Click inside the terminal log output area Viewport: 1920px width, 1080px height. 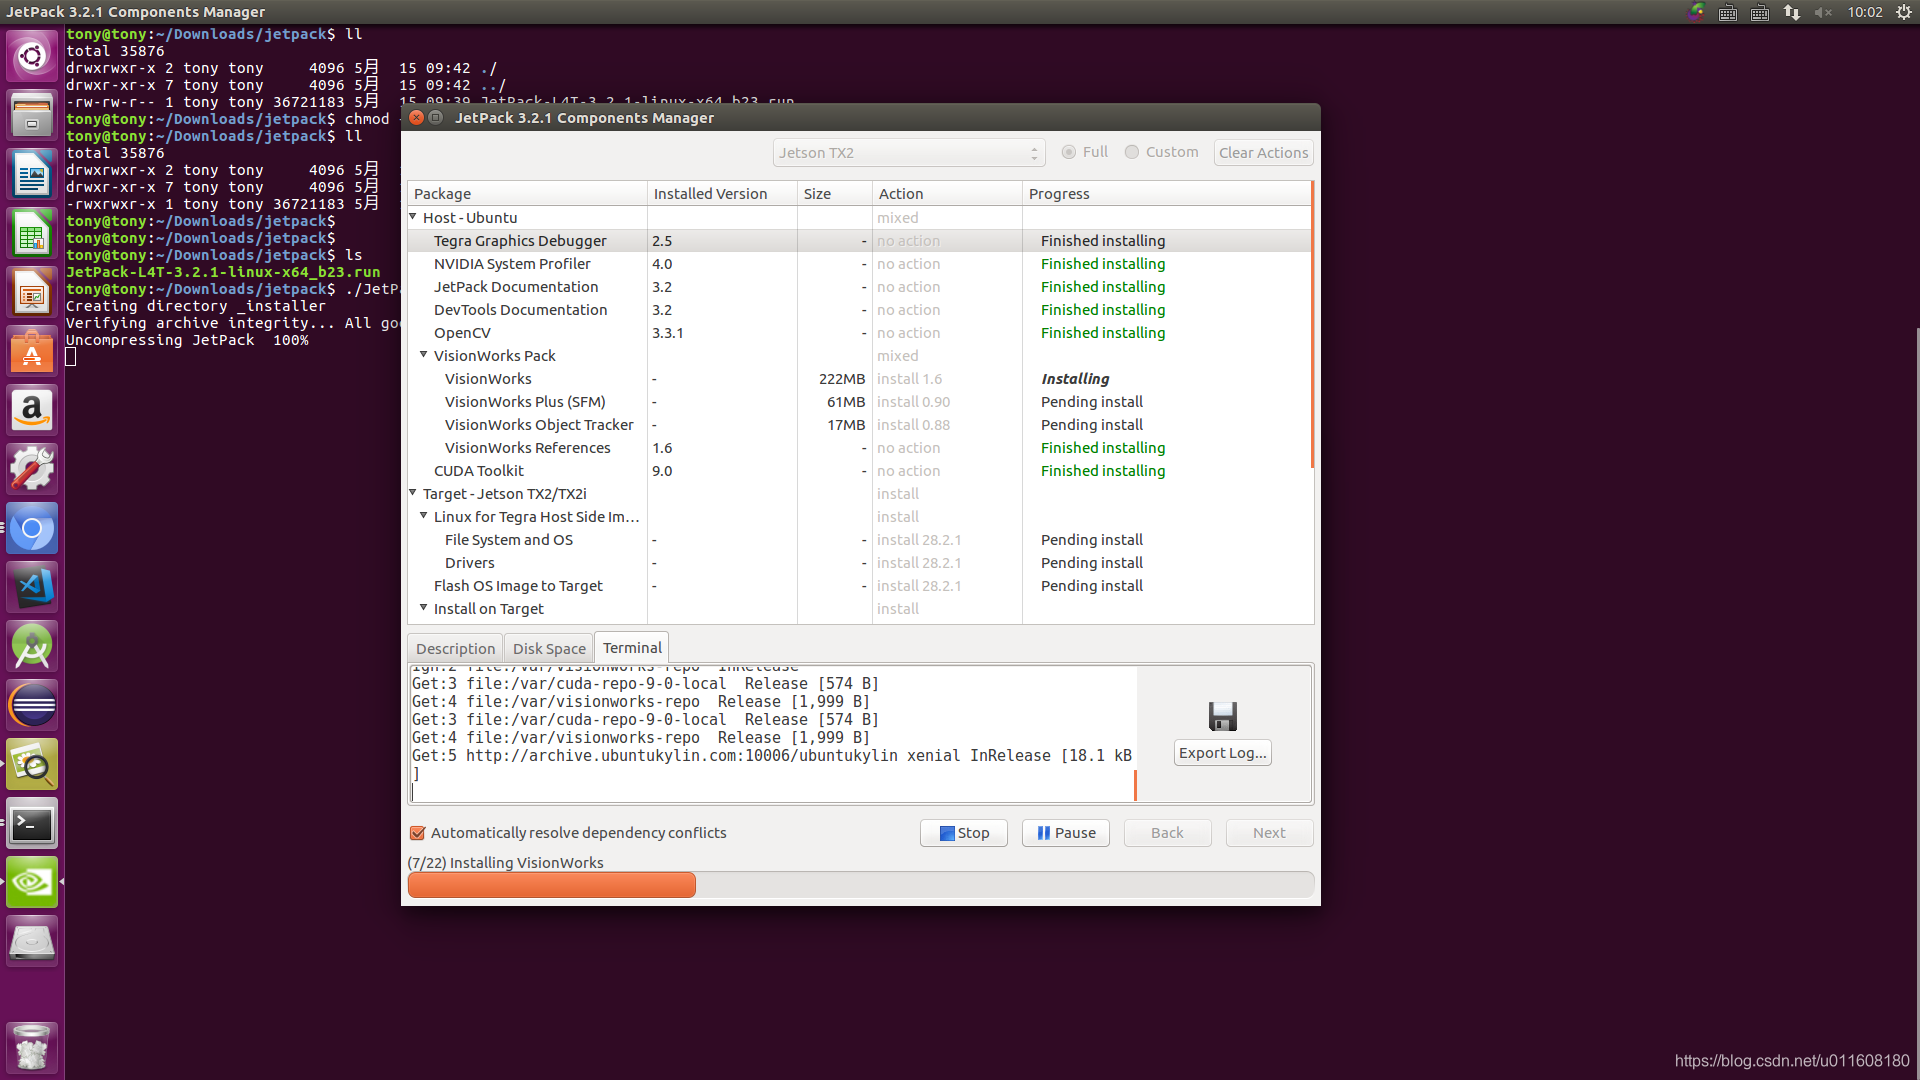(x=772, y=734)
